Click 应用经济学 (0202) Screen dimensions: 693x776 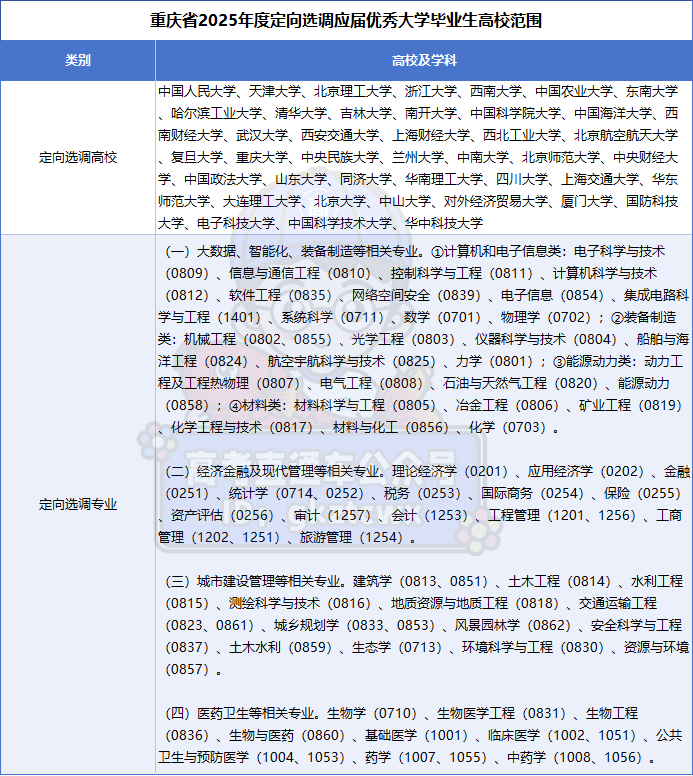pos(586,471)
